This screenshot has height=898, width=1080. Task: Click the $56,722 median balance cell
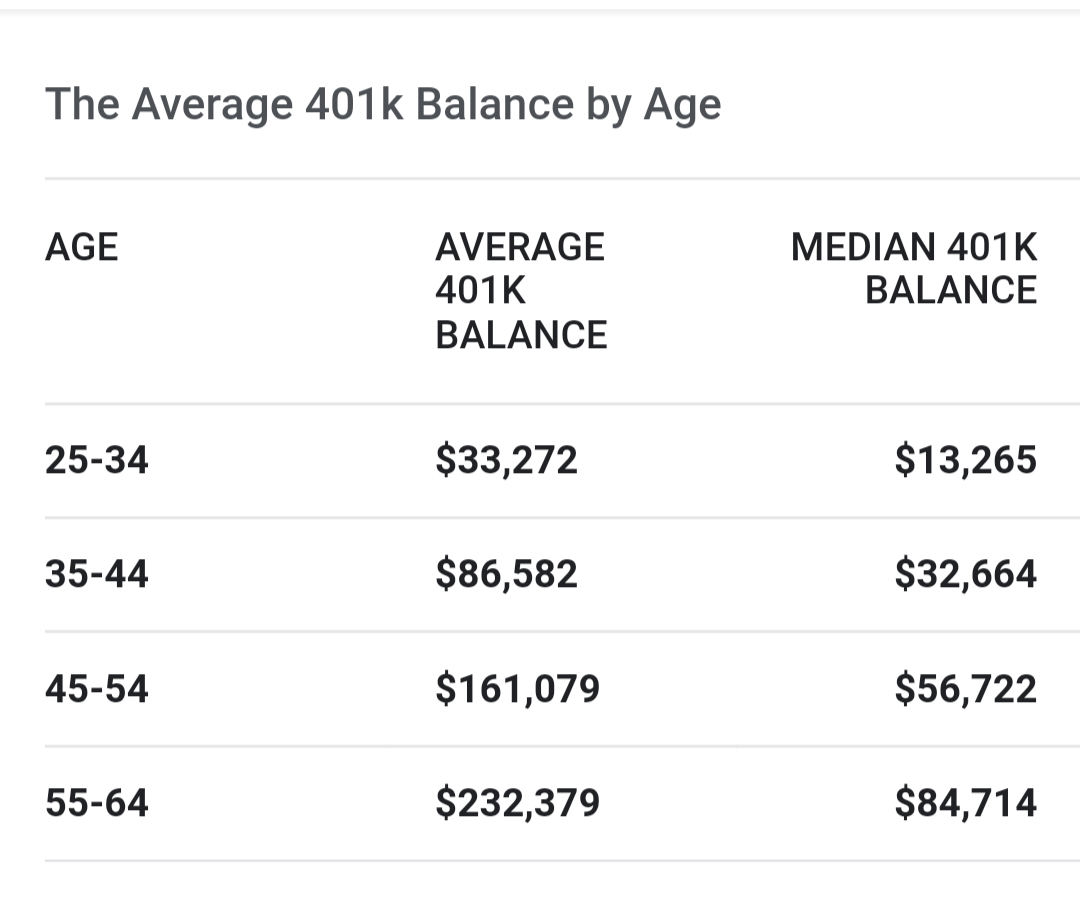coord(966,689)
